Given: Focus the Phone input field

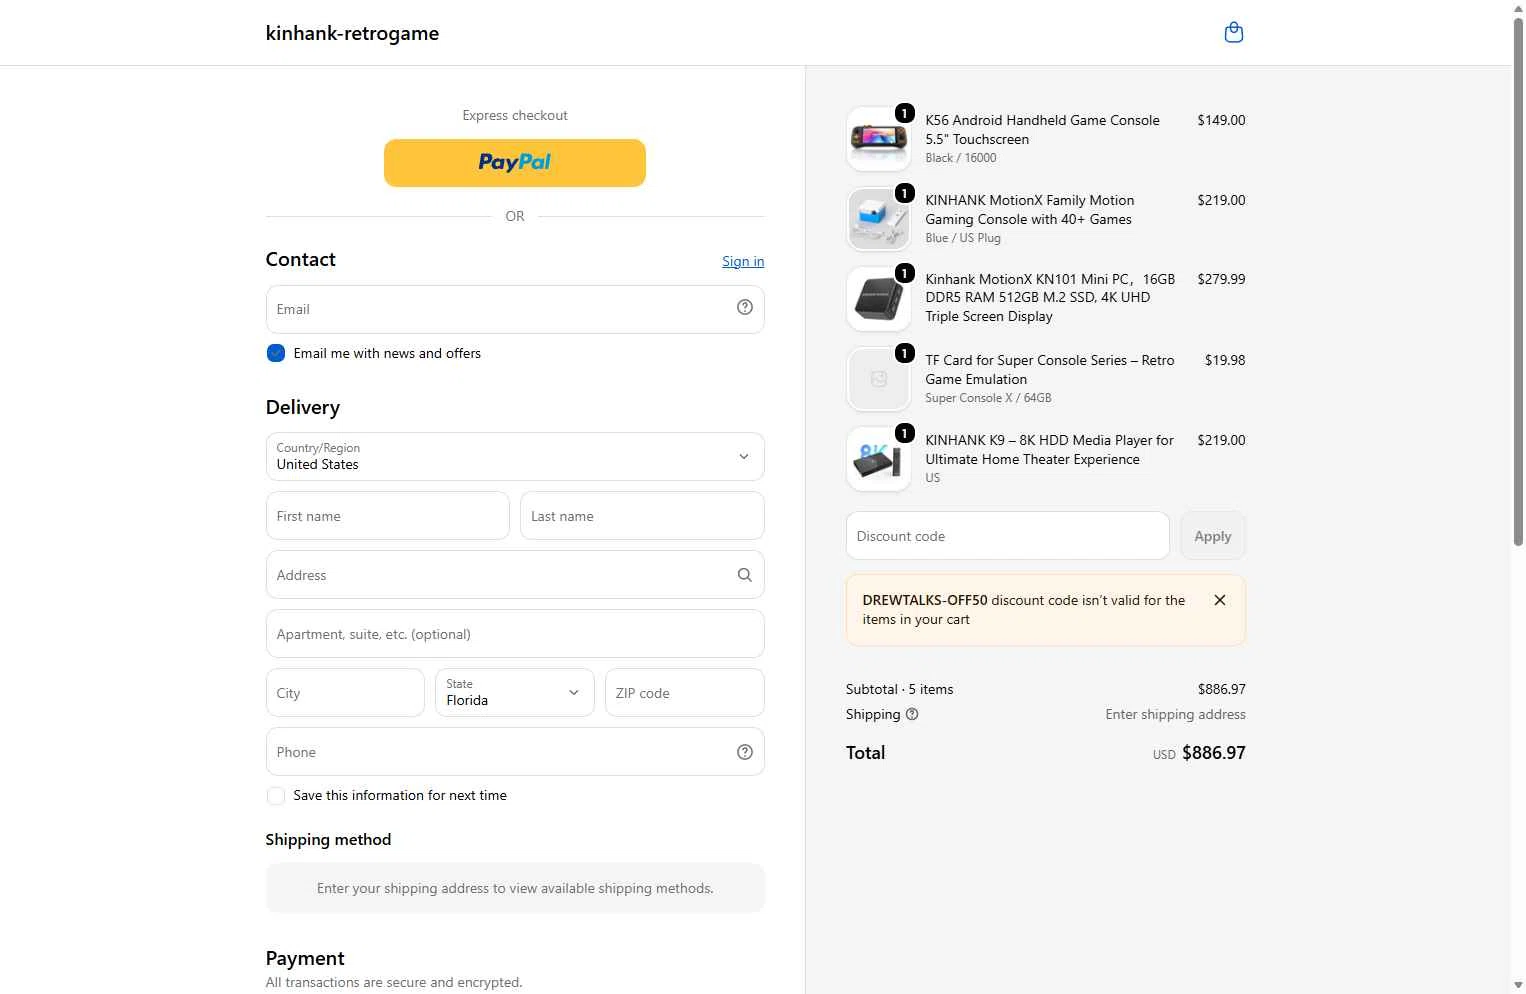Looking at the screenshot, I should pyautogui.click(x=515, y=752).
